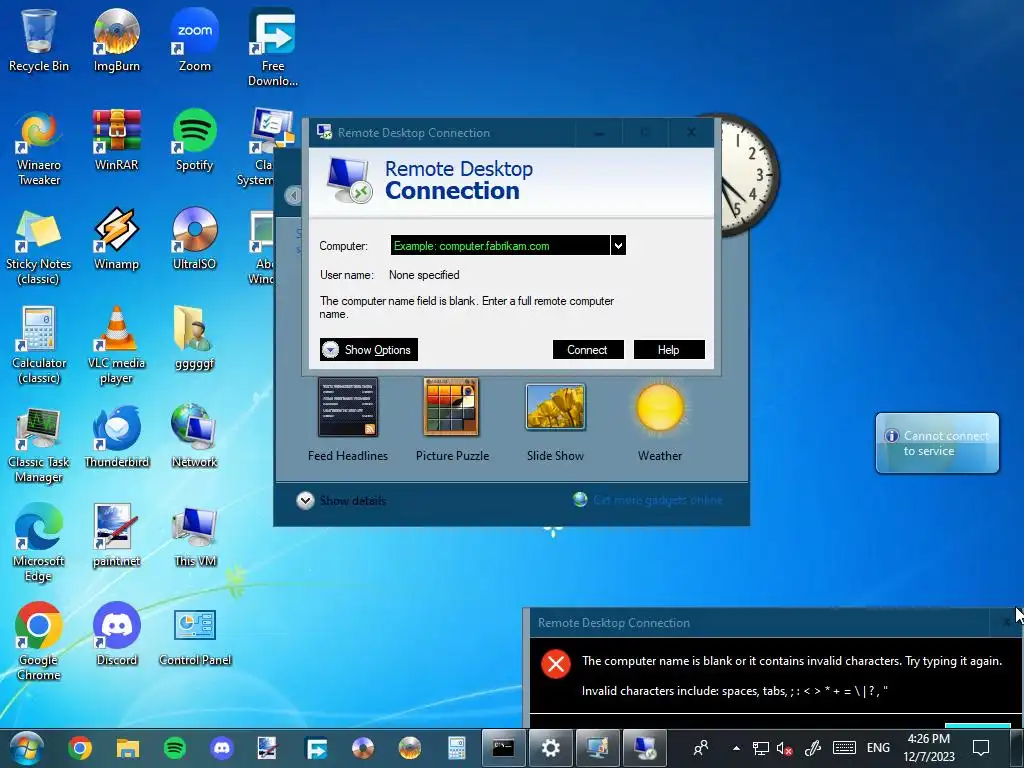
Task: Open File Explorer from the taskbar
Action: coord(128,748)
